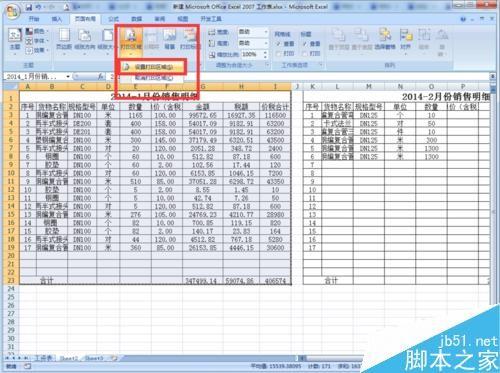Select row 23 header
500x373 pixels.
coord(11,281)
